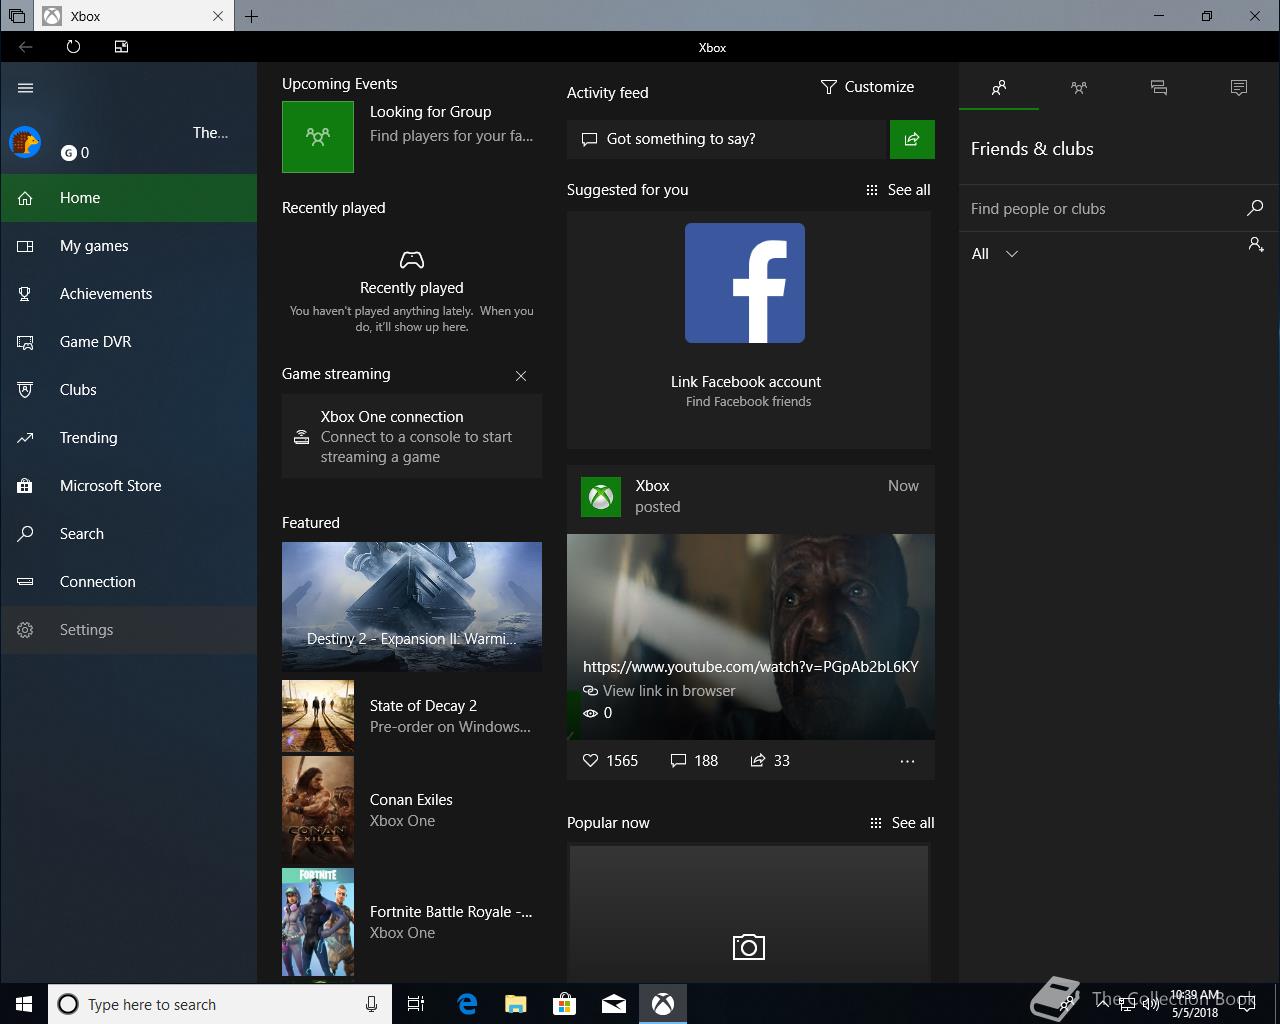Switch to Activity alerts tab
The width and height of the screenshot is (1280, 1024).
(1239, 88)
